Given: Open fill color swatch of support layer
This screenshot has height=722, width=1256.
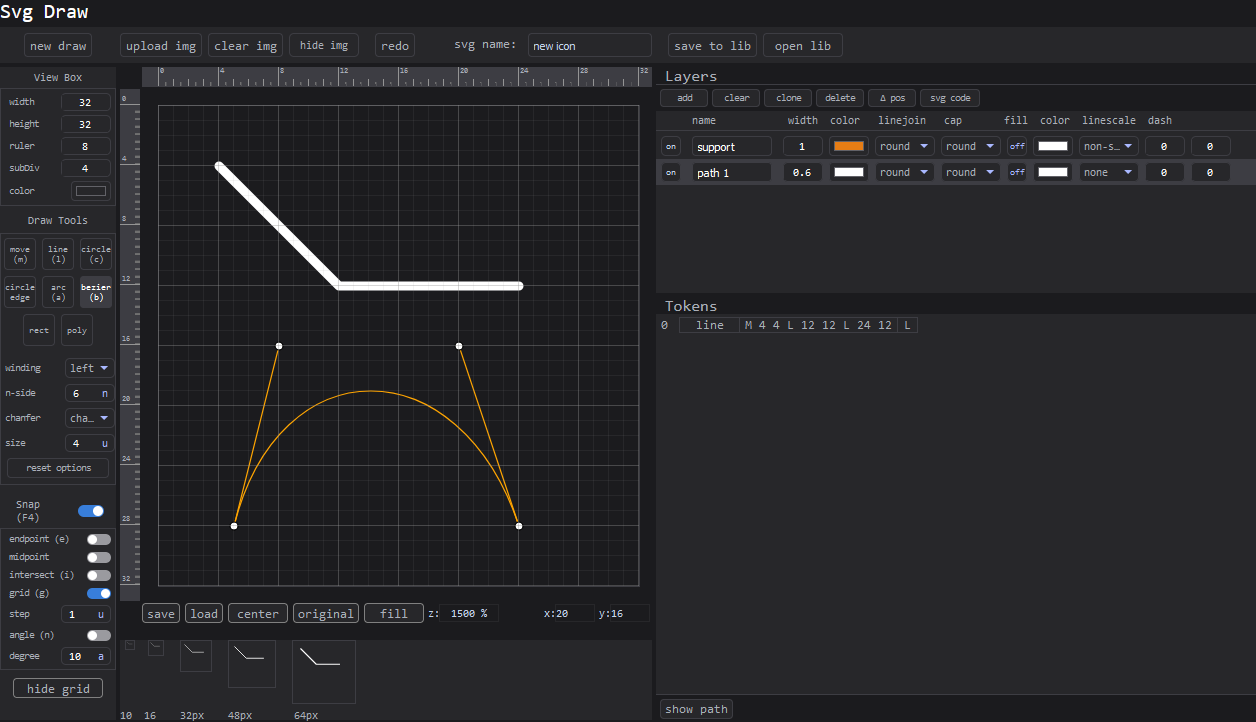Looking at the screenshot, I should (1054, 146).
